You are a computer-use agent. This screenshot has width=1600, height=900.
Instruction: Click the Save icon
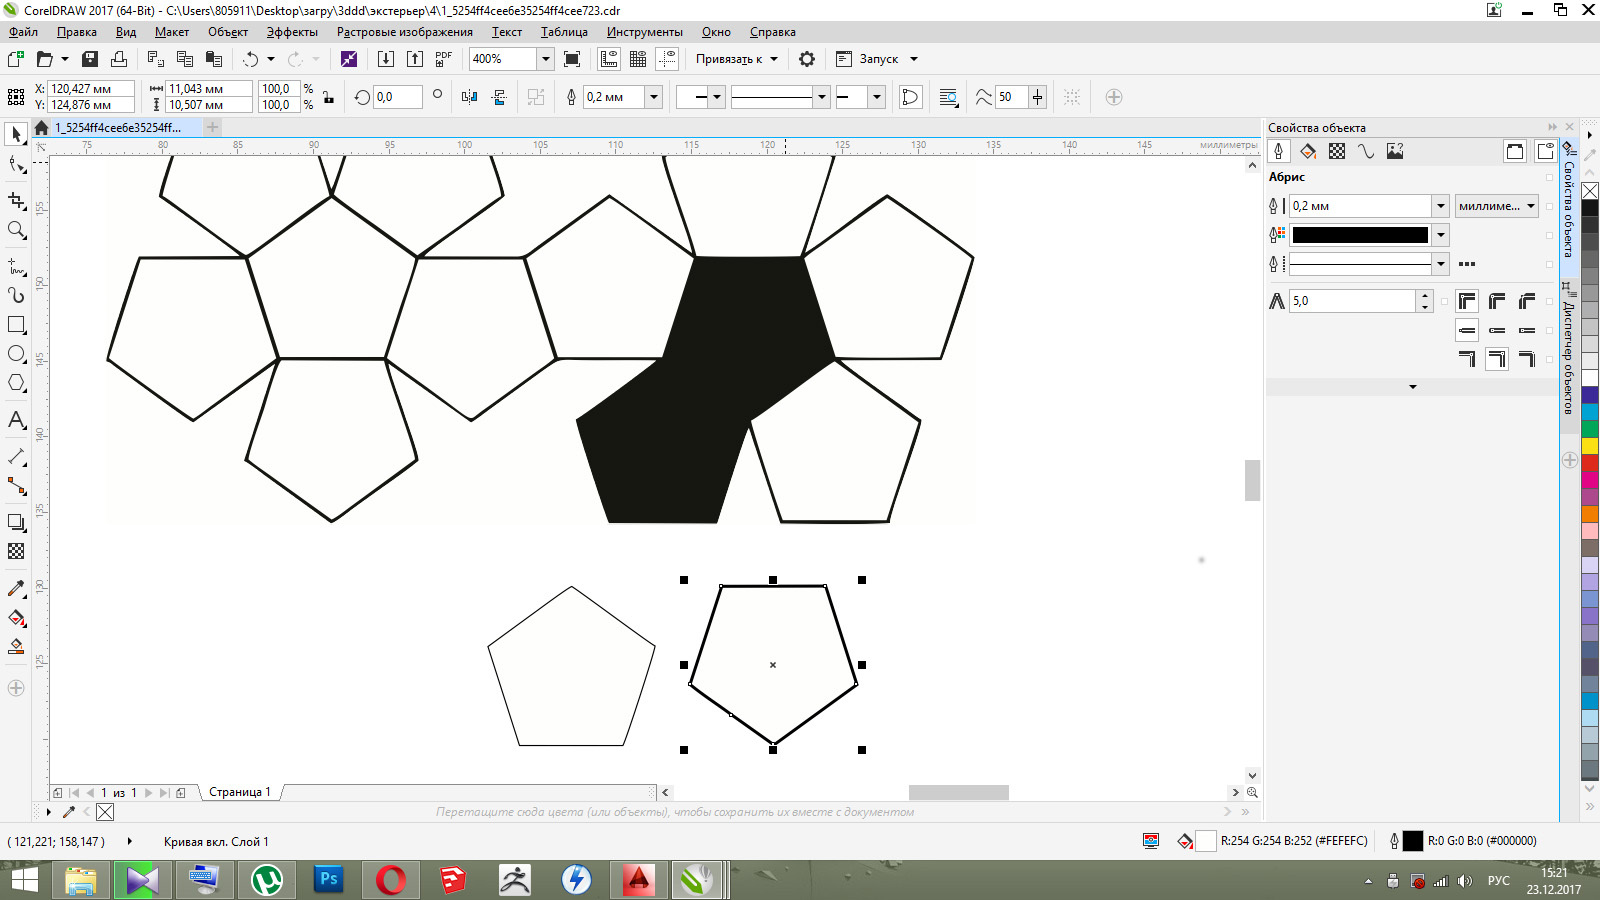coord(89,59)
